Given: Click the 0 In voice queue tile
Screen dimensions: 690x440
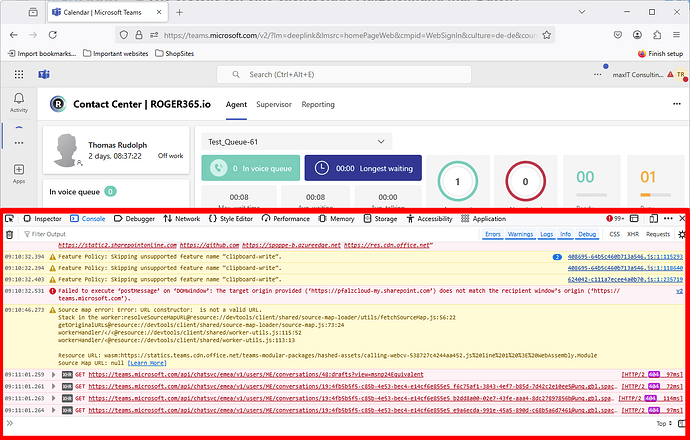Looking at the screenshot, I should pyautogui.click(x=250, y=168).
